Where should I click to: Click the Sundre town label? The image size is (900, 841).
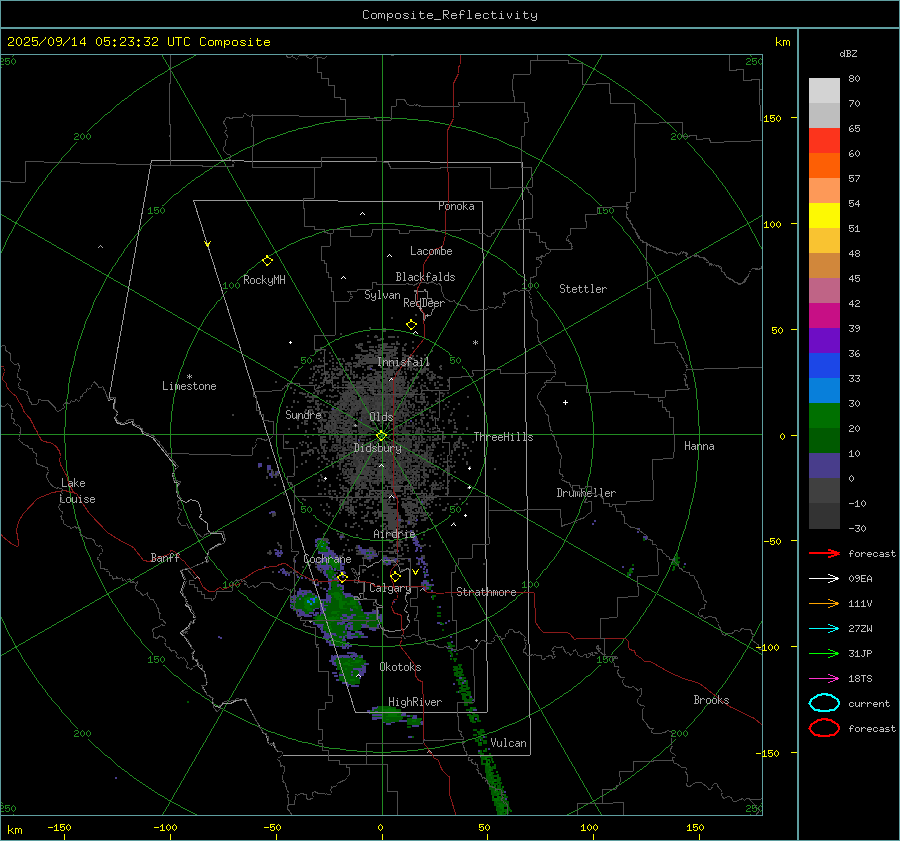tap(303, 414)
